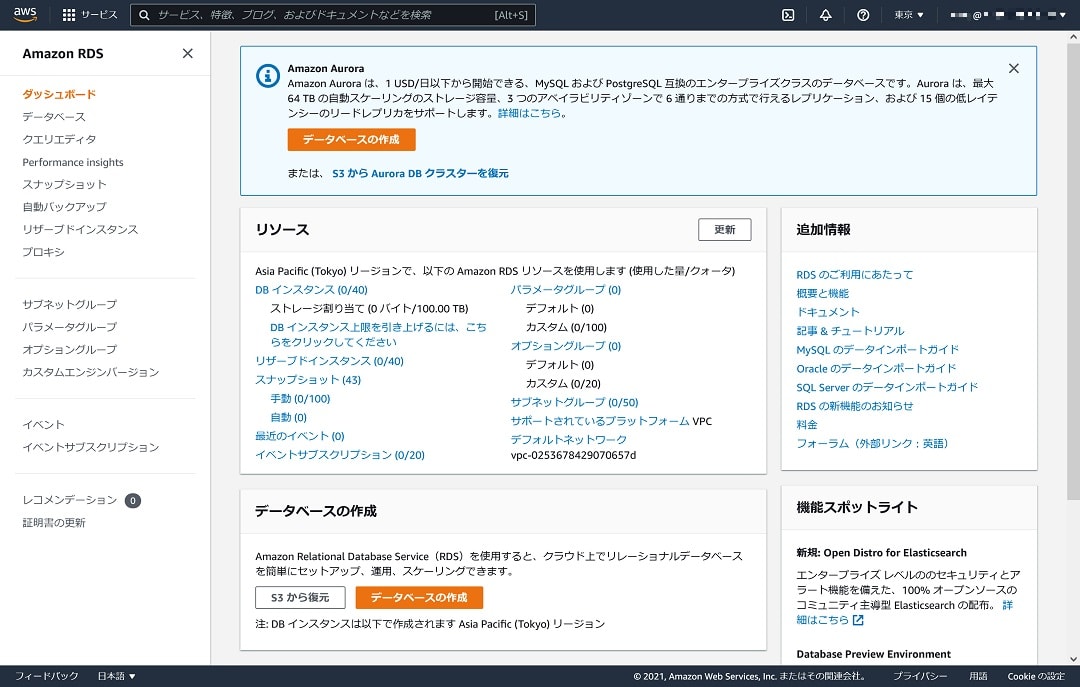The image size is (1080, 687).
Task: Open 自動バックアップ in the sidebar
Action: tap(64, 207)
